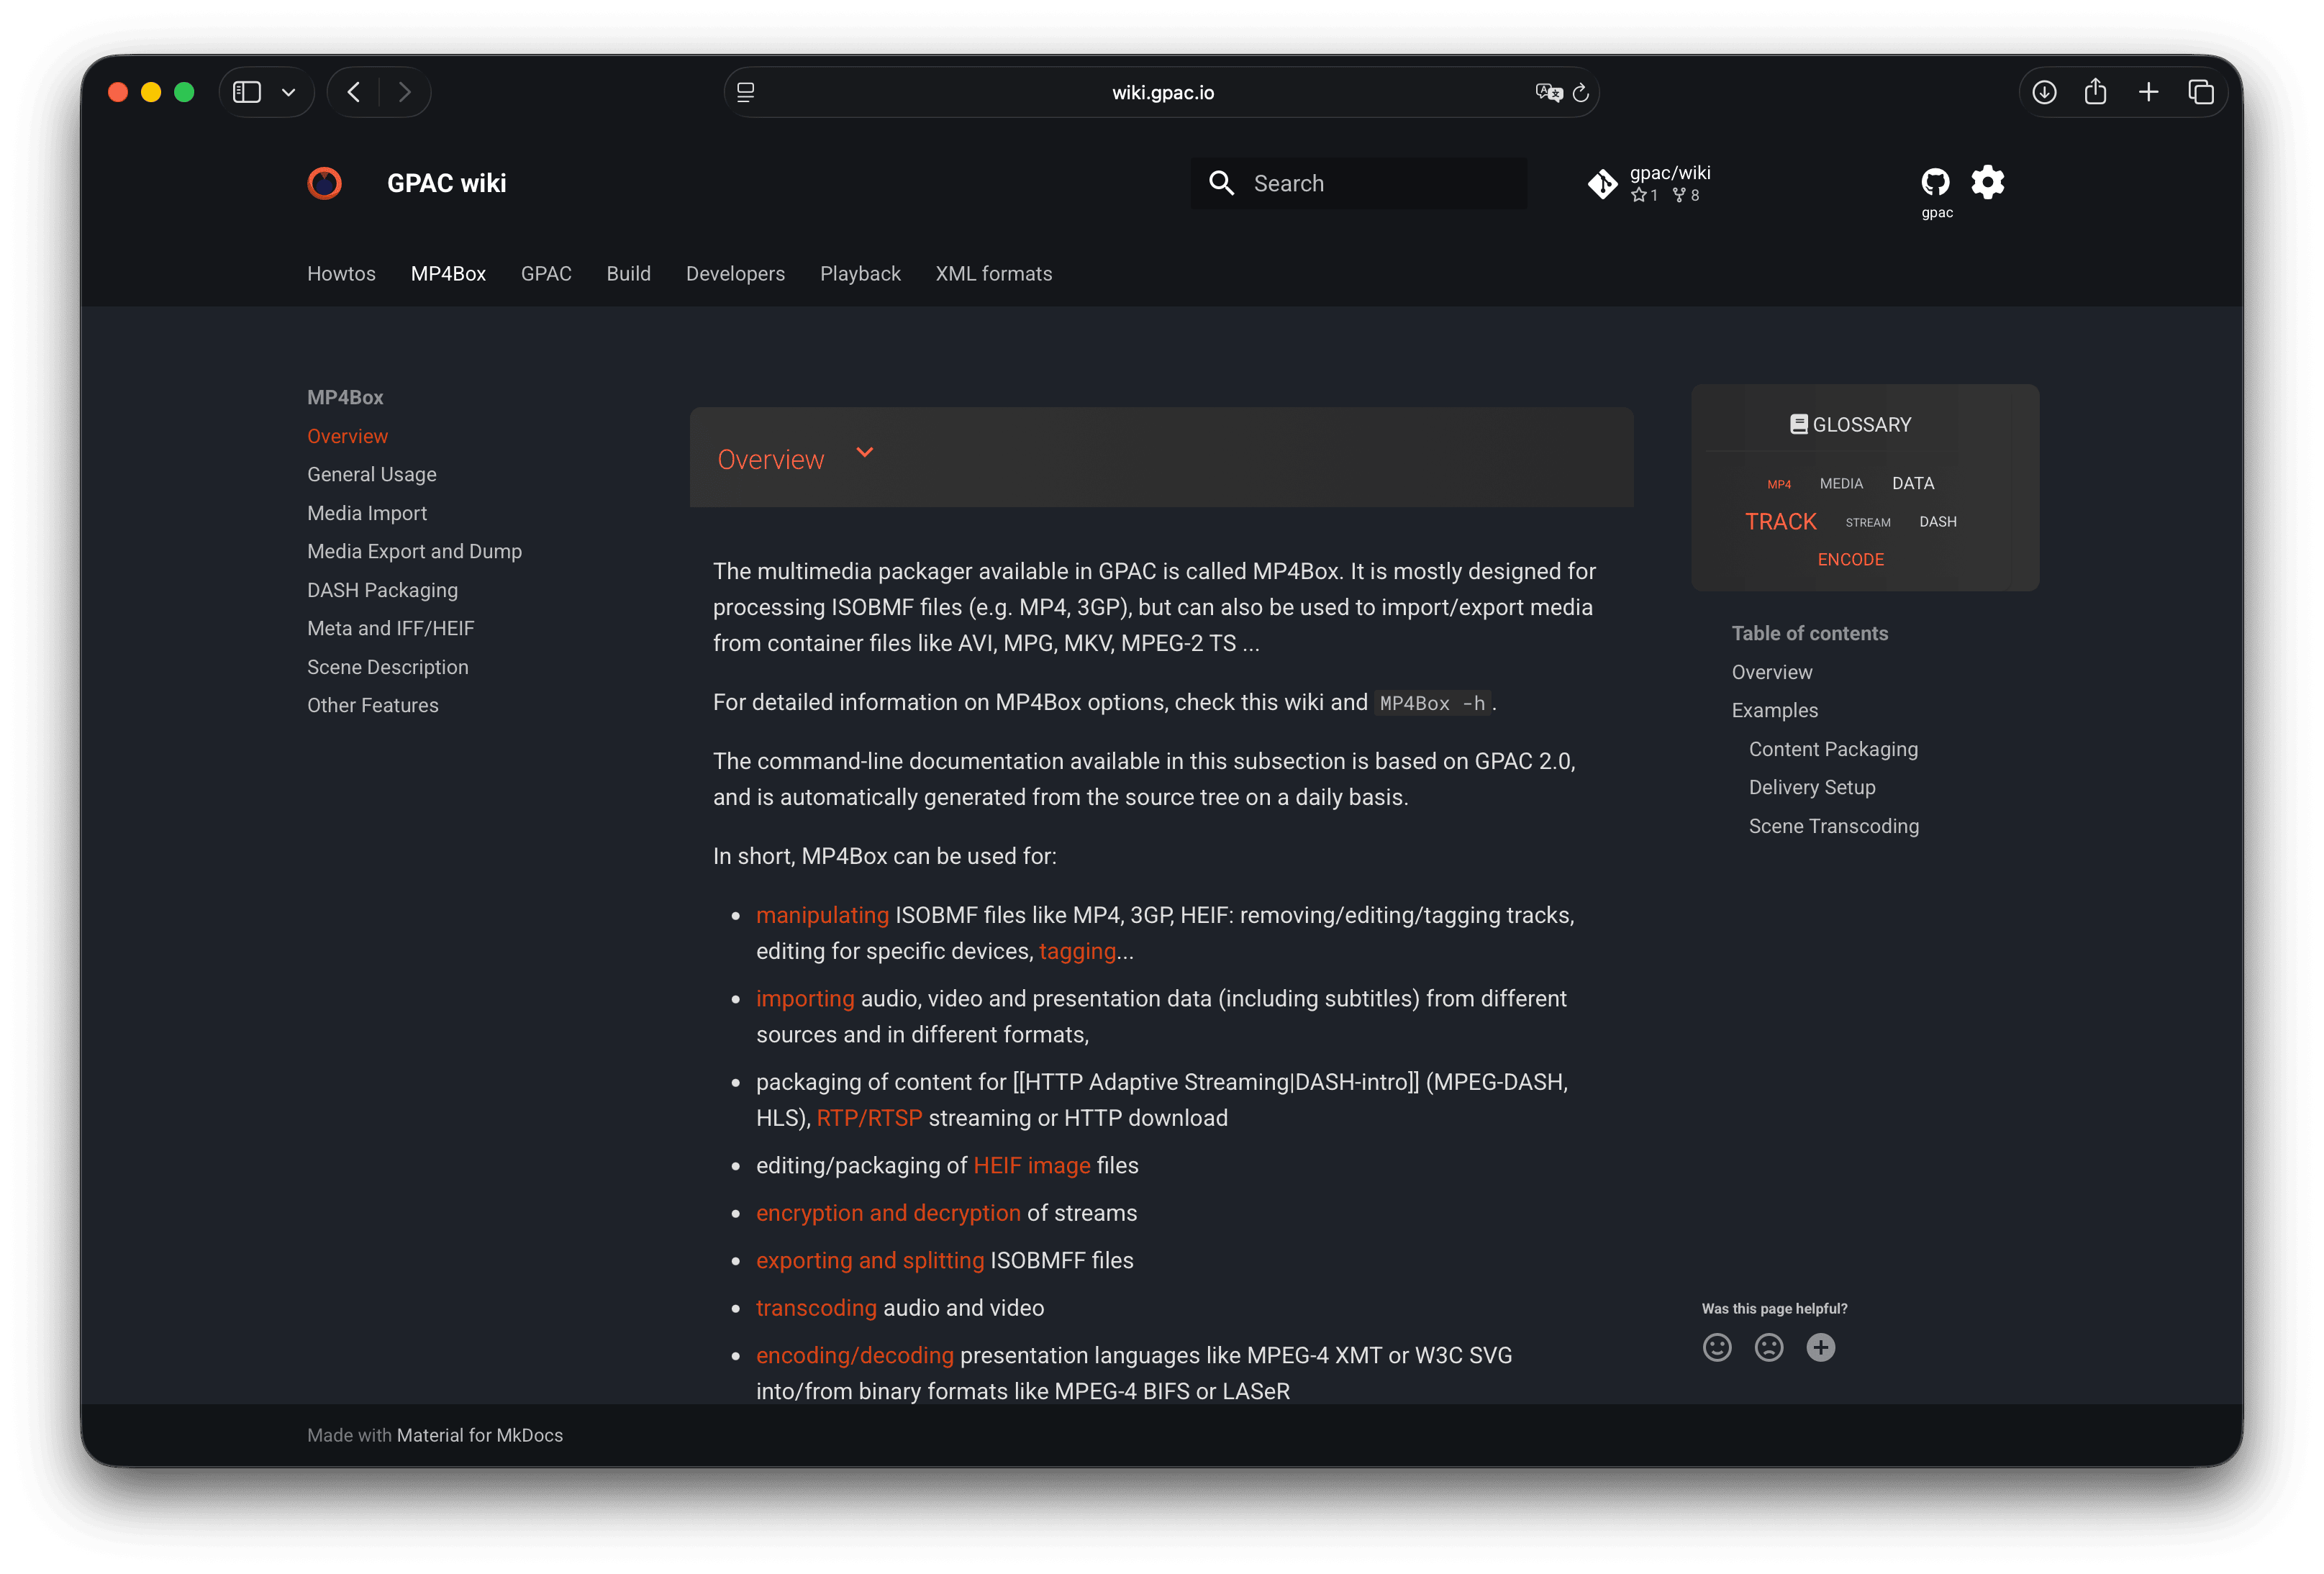Switch to the GPAC tab
This screenshot has height=1574, width=2324.
pos(546,273)
